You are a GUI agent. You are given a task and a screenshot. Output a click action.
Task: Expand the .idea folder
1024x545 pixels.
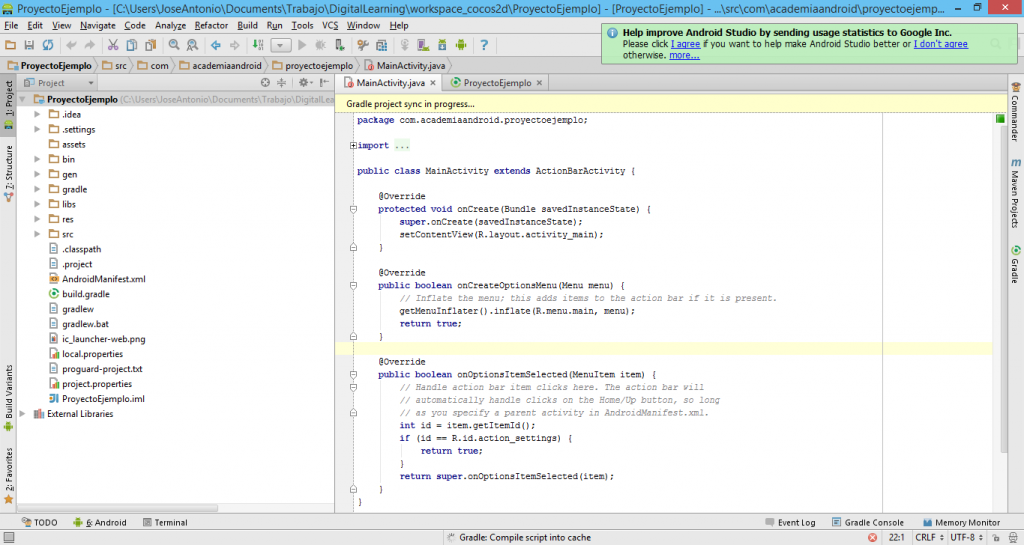point(37,114)
